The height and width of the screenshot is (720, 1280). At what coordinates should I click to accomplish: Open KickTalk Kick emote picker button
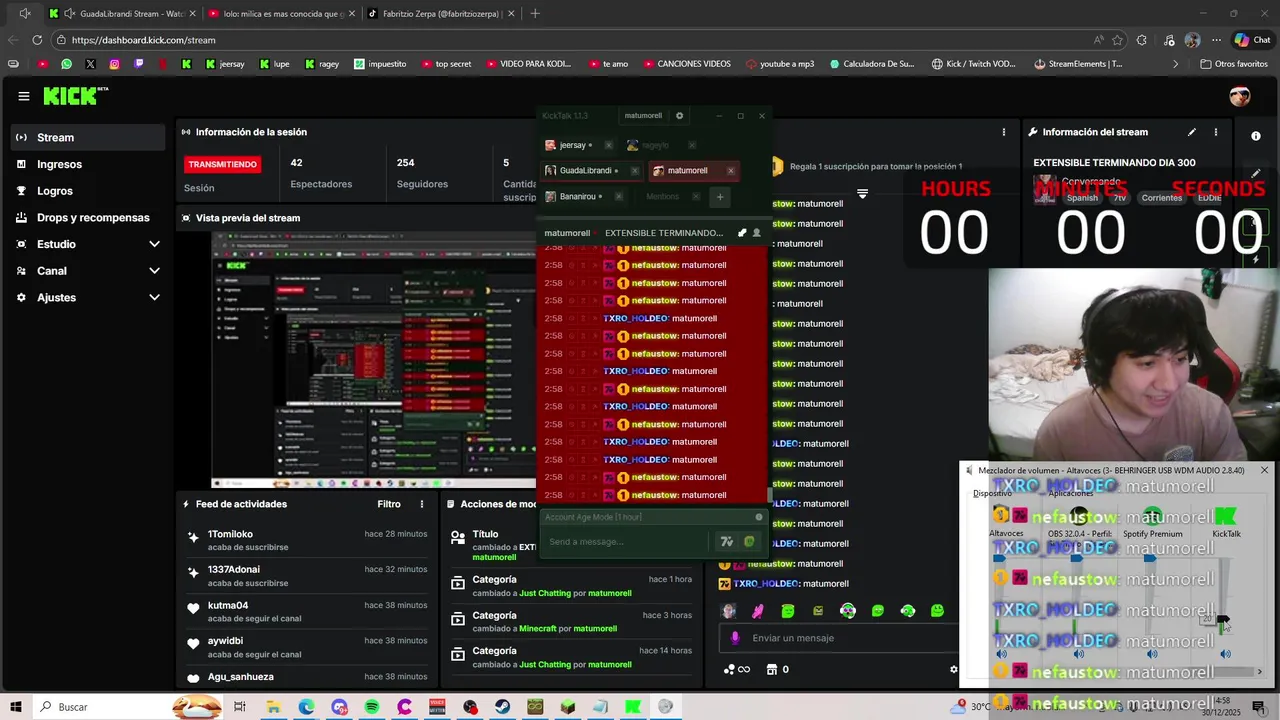(749, 542)
